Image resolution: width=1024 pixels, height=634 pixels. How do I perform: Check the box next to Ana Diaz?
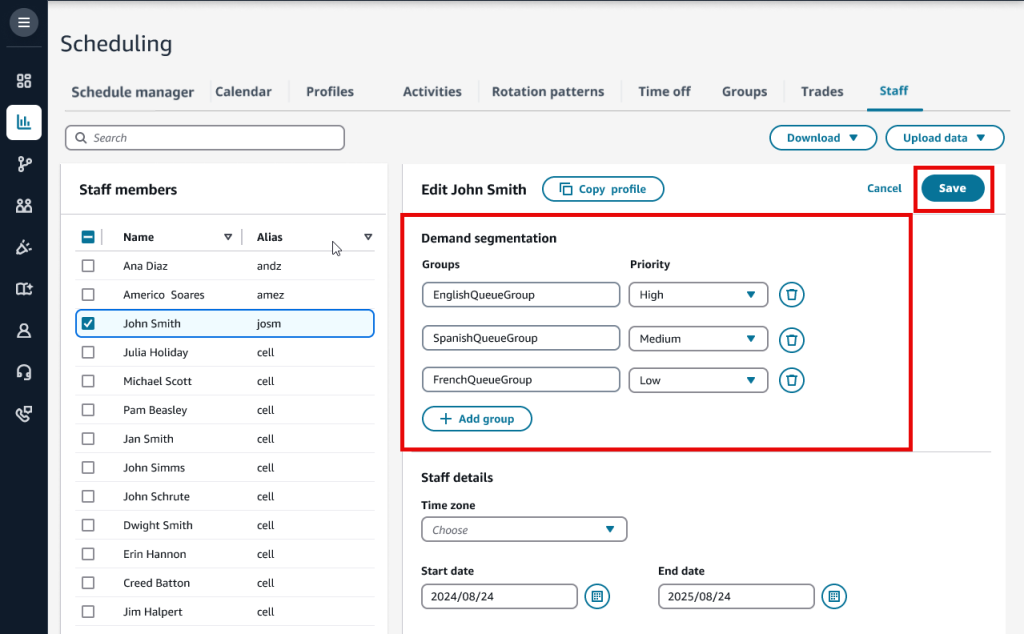pyautogui.click(x=88, y=266)
